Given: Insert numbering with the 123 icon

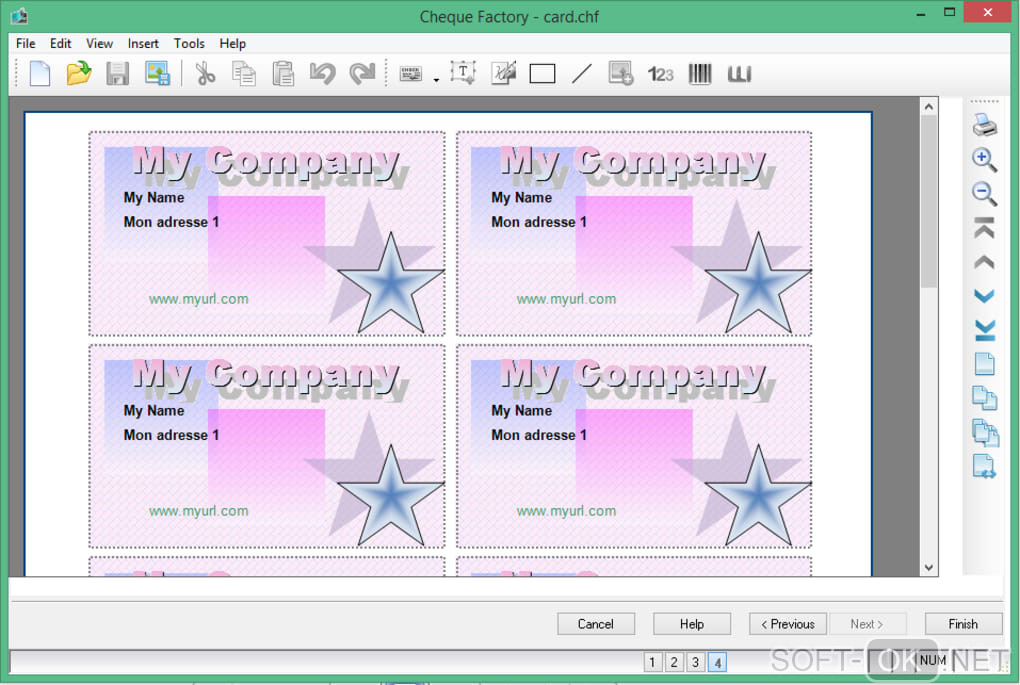Looking at the screenshot, I should pyautogui.click(x=660, y=74).
